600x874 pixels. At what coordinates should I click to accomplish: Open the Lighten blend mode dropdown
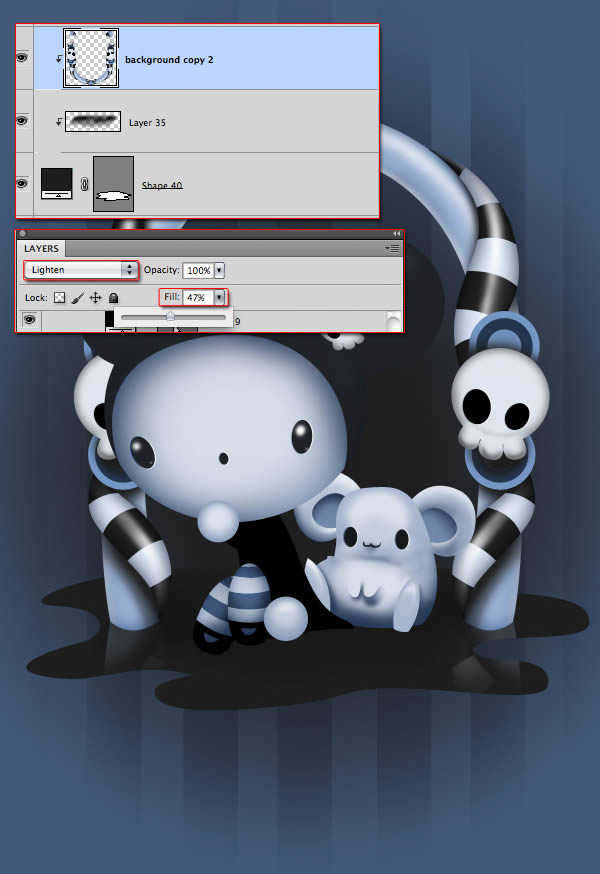pos(81,270)
